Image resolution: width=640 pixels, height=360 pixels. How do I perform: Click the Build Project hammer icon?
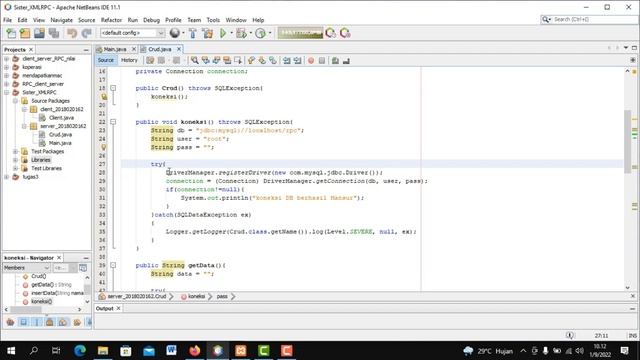click(193, 33)
